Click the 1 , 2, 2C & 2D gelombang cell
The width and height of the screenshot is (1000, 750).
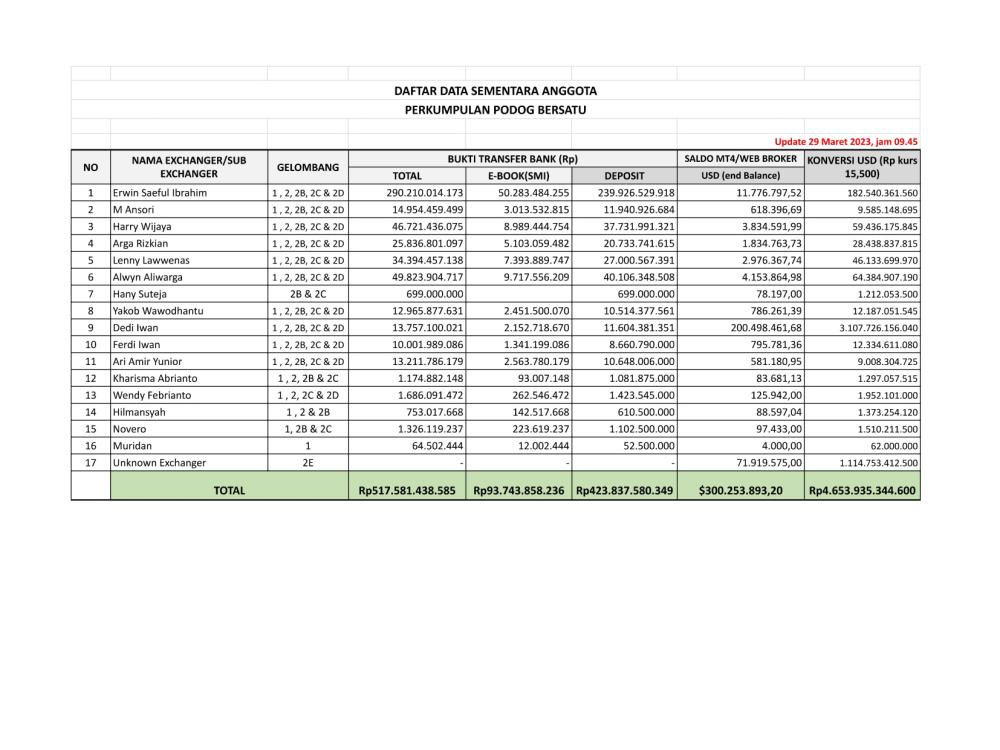(308, 395)
